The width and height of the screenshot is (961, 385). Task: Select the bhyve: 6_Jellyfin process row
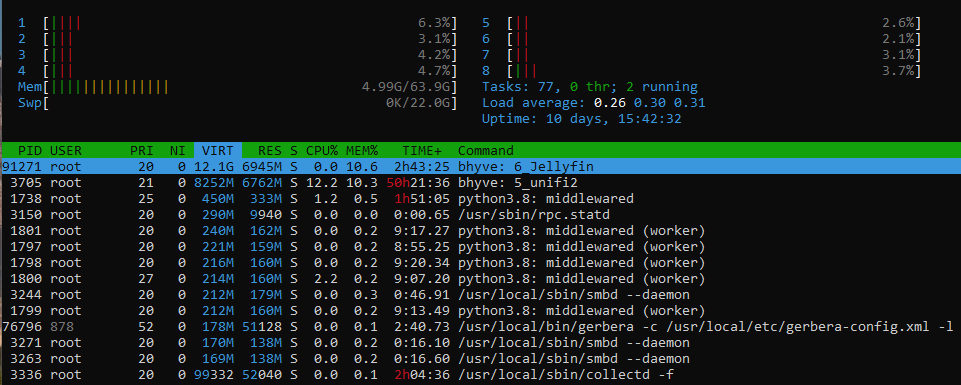click(x=480, y=166)
